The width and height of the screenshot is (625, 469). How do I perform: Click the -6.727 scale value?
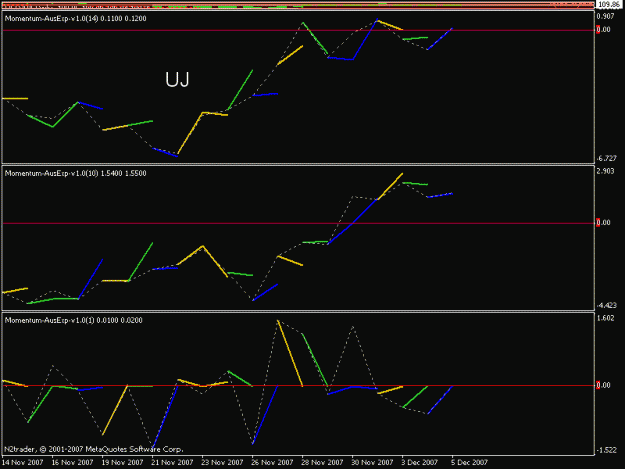606,159
